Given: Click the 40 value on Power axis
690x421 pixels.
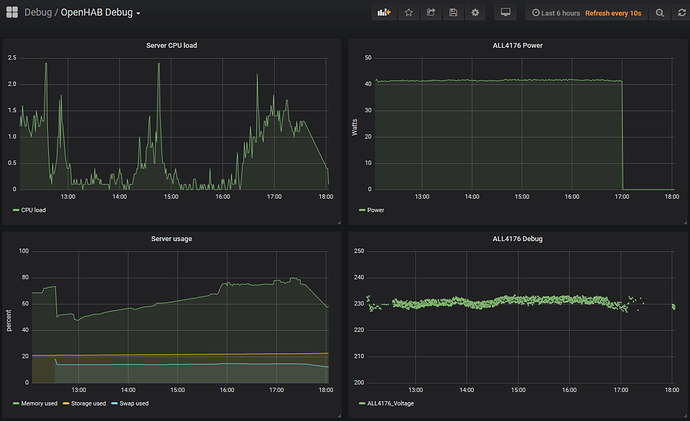Looking at the screenshot, I should tap(368, 84).
